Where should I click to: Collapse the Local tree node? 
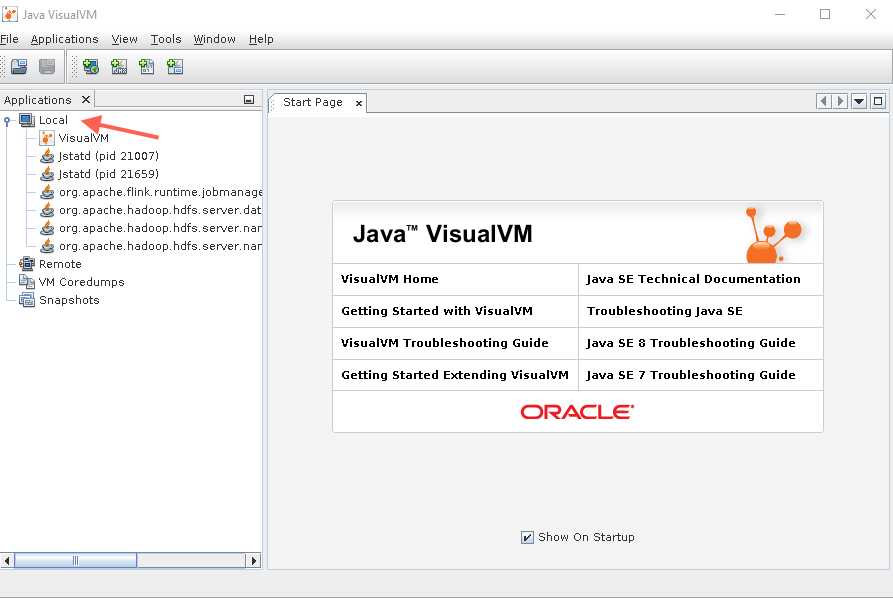click(7, 121)
